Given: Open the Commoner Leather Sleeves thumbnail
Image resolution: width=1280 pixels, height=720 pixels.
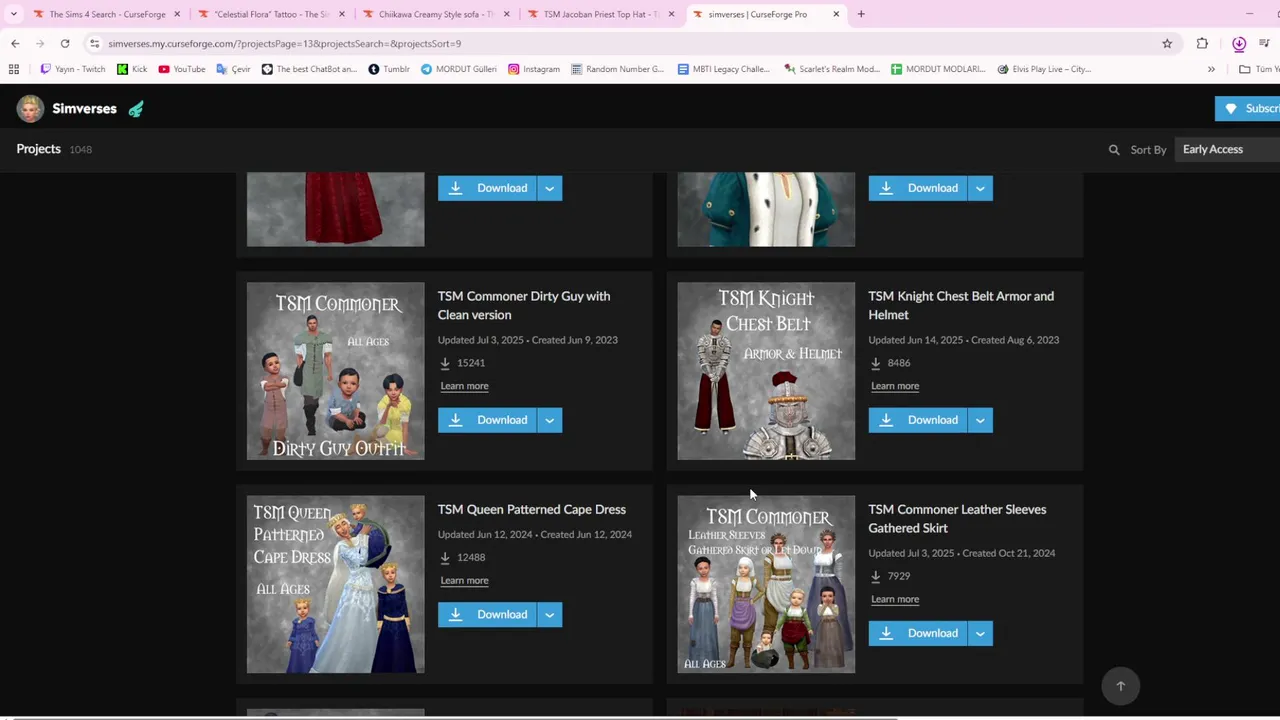Looking at the screenshot, I should click(766, 584).
